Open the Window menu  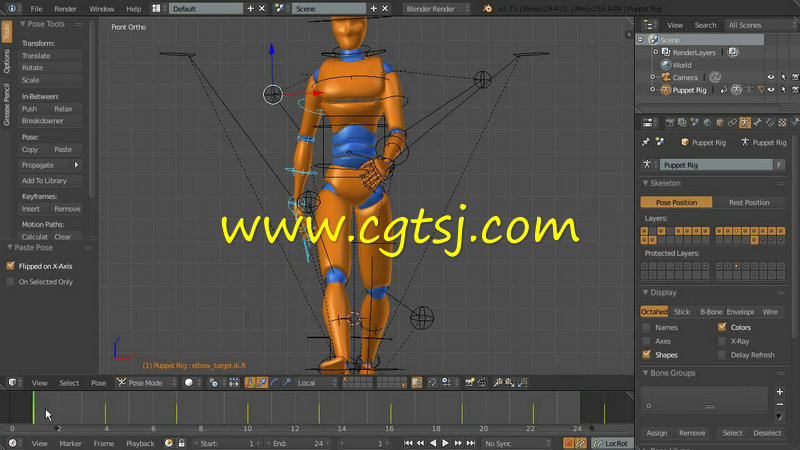click(102, 9)
